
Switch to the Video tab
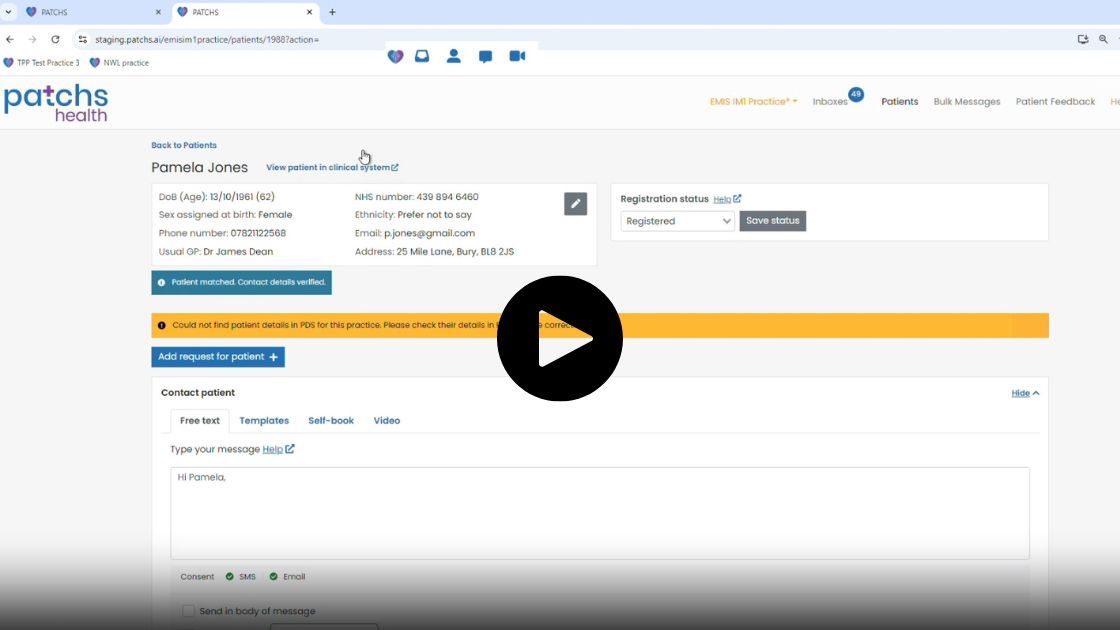pos(386,421)
